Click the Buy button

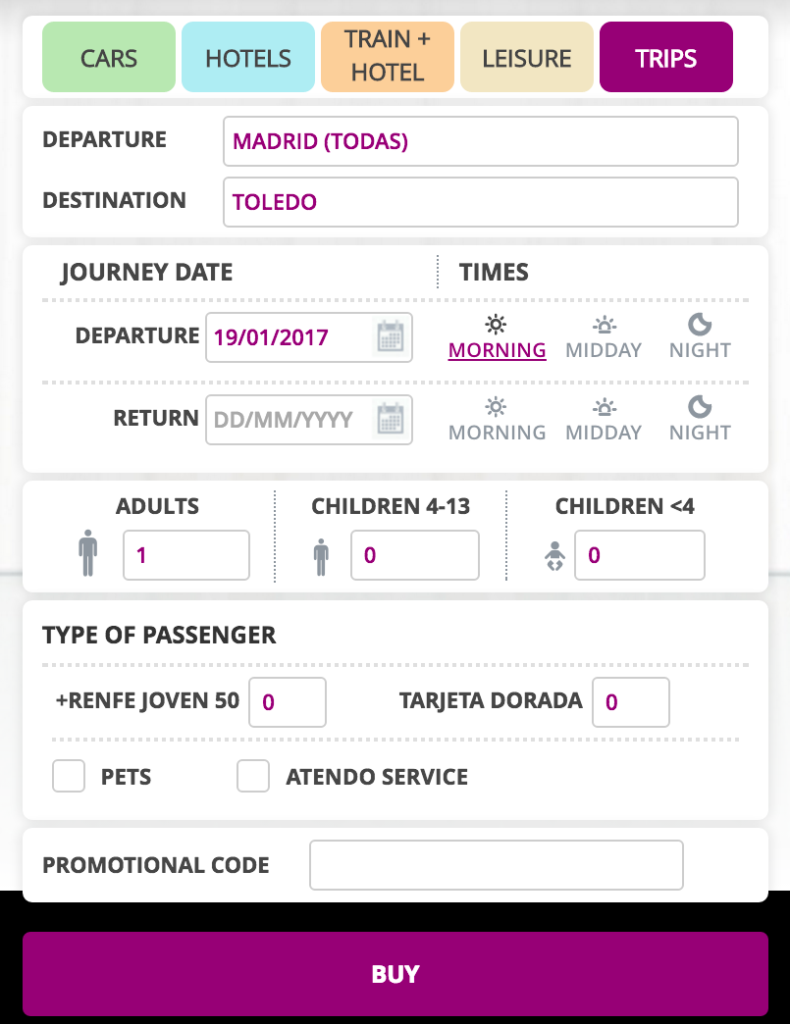(395, 974)
